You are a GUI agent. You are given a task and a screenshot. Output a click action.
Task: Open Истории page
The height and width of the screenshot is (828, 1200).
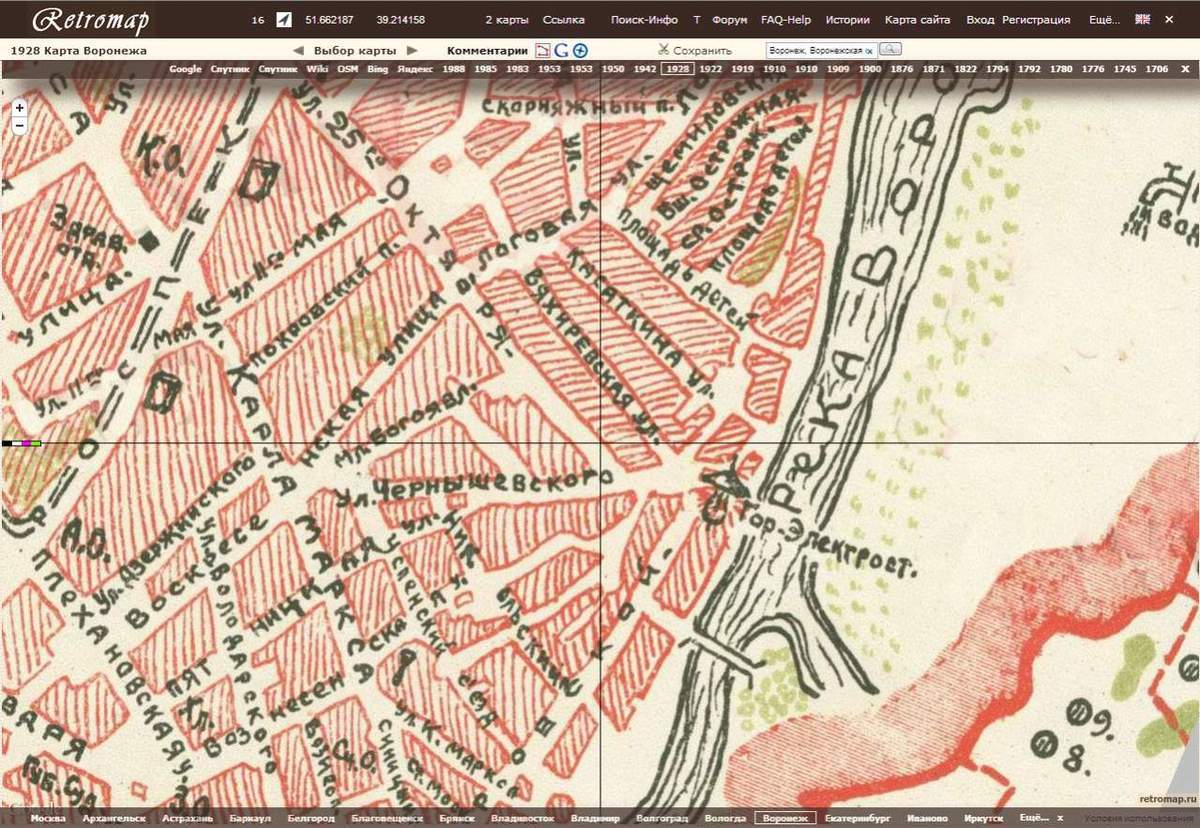tap(847, 20)
